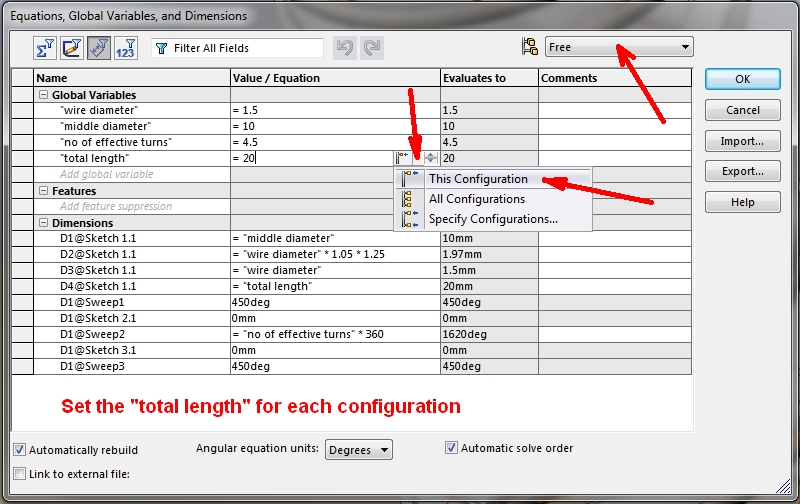
Task: Click the Add feature suppression cell
Action: tap(132, 207)
